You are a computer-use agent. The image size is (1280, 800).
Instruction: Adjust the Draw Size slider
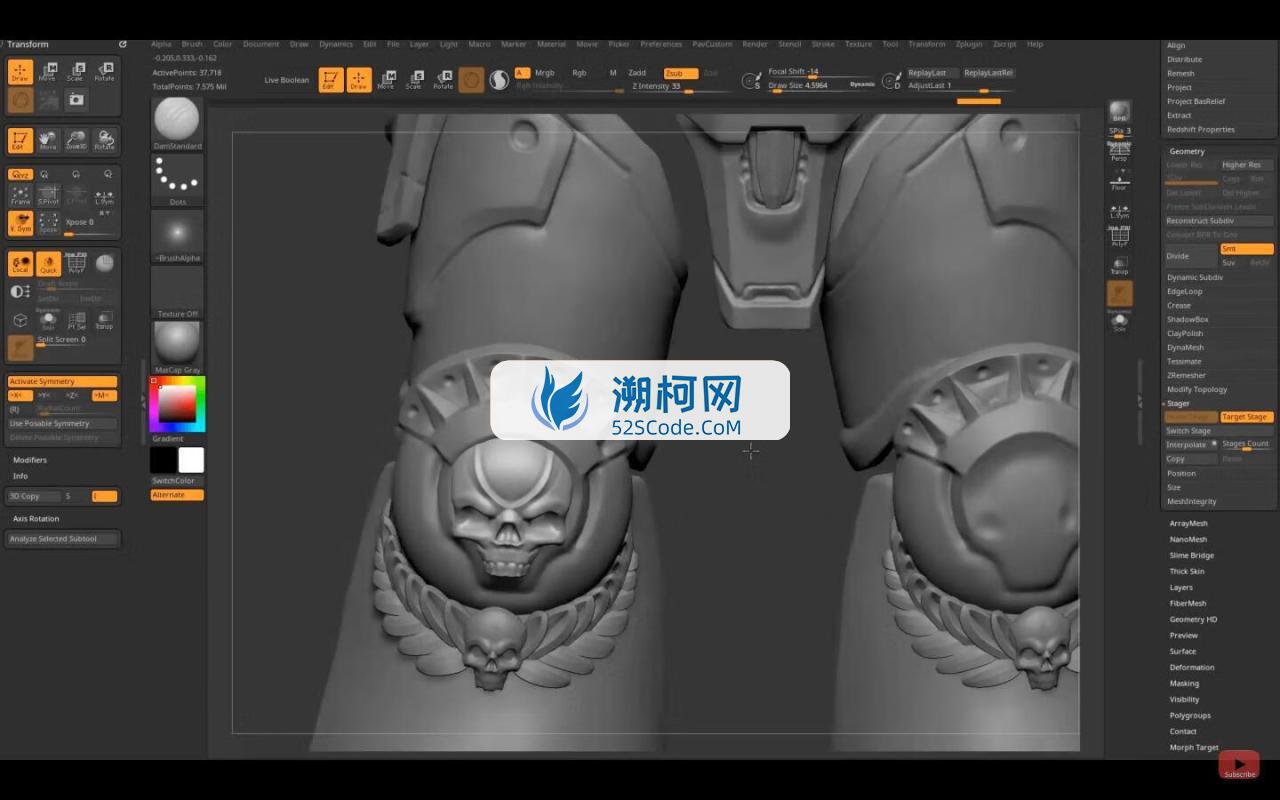(x=822, y=86)
